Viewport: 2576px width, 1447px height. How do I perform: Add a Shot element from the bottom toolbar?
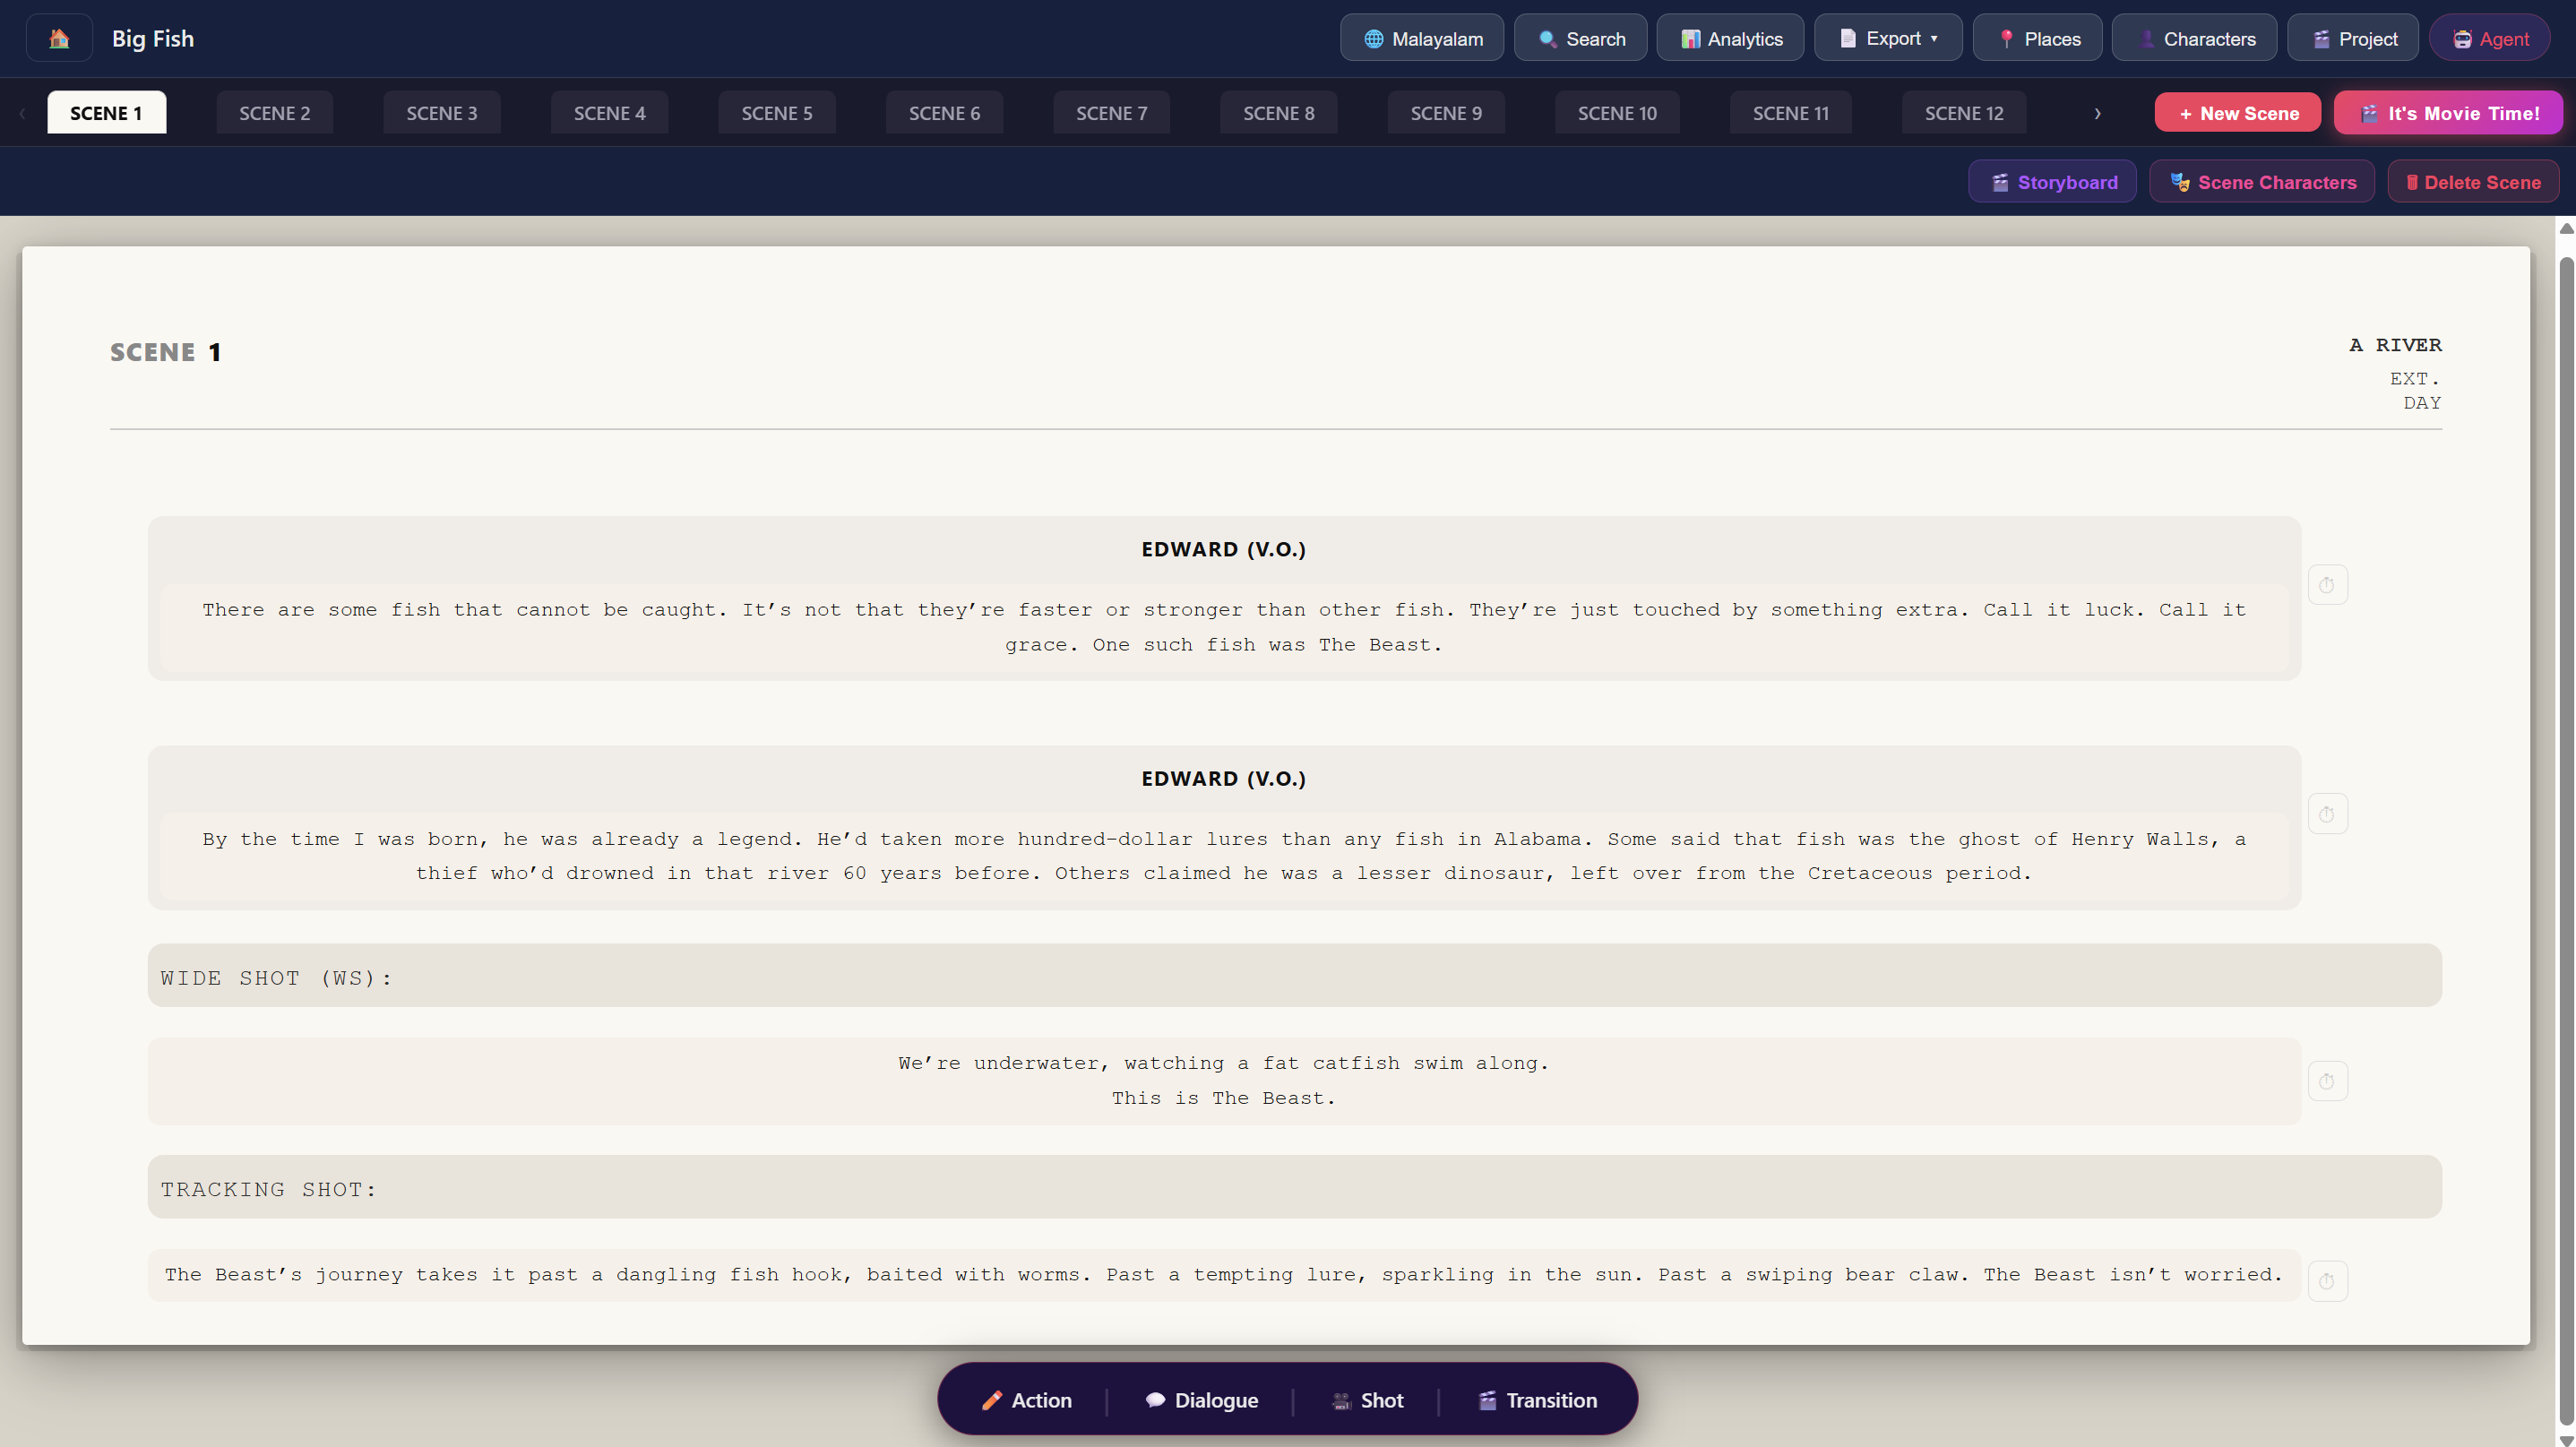(x=1366, y=1400)
